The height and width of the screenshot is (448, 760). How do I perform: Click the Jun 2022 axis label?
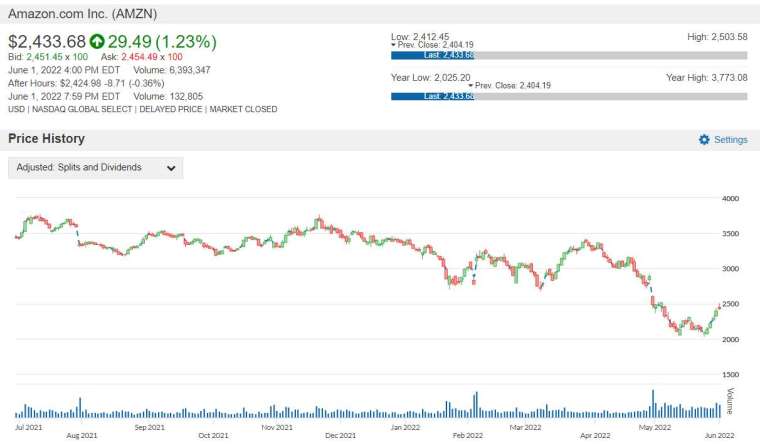(720, 435)
